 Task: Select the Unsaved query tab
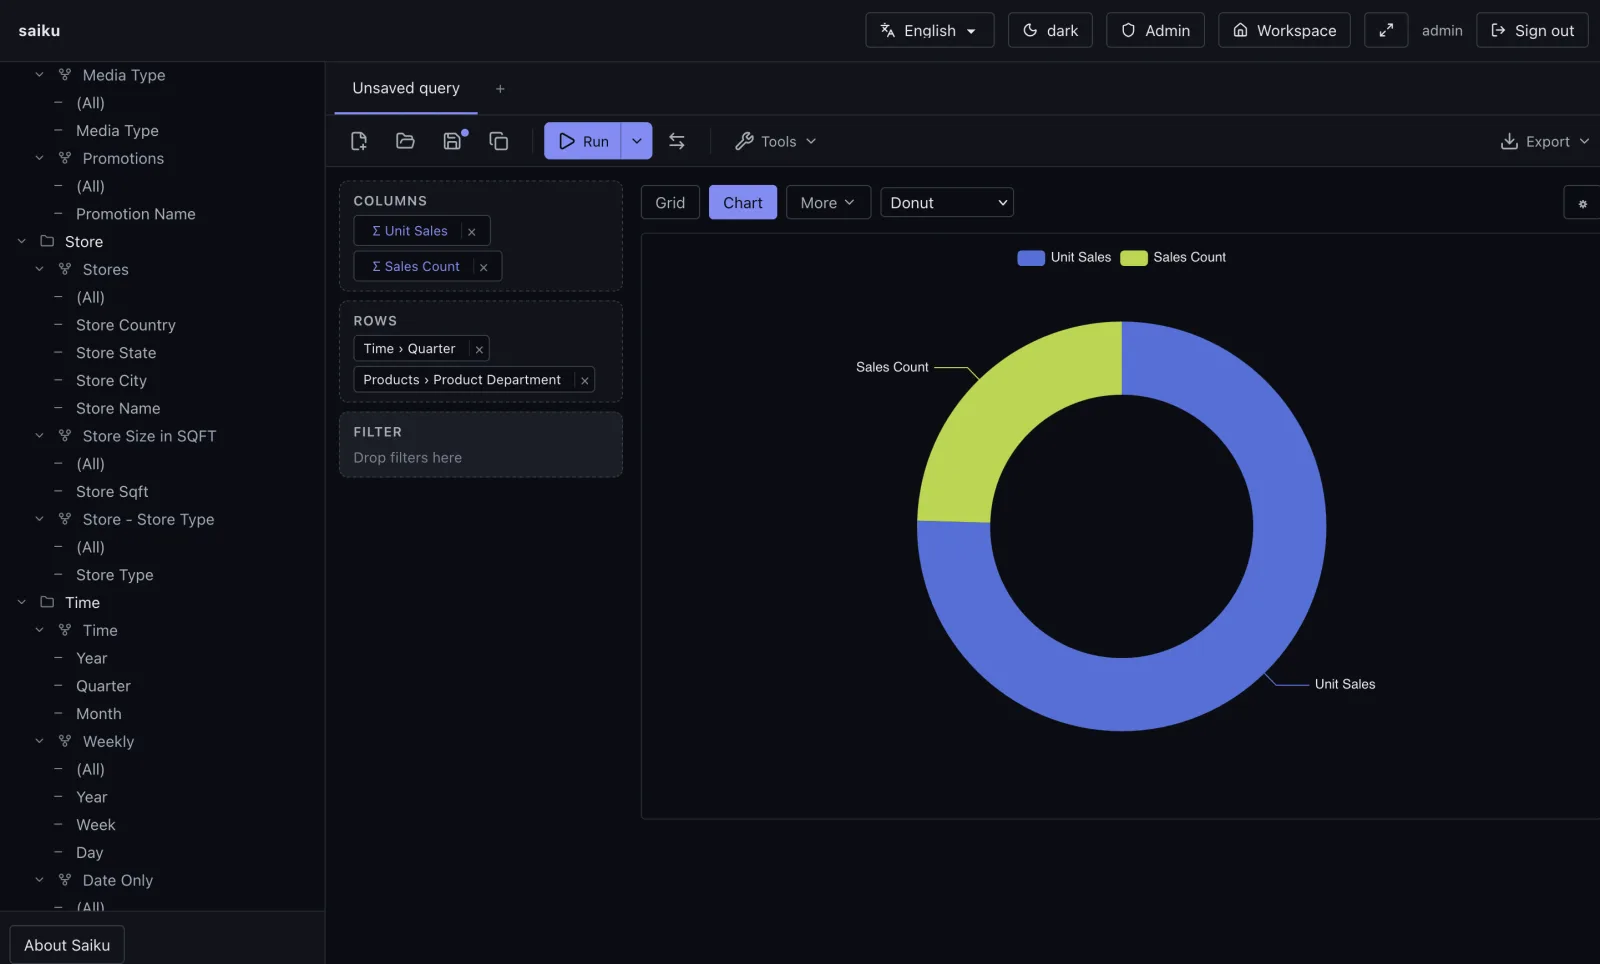[406, 88]
